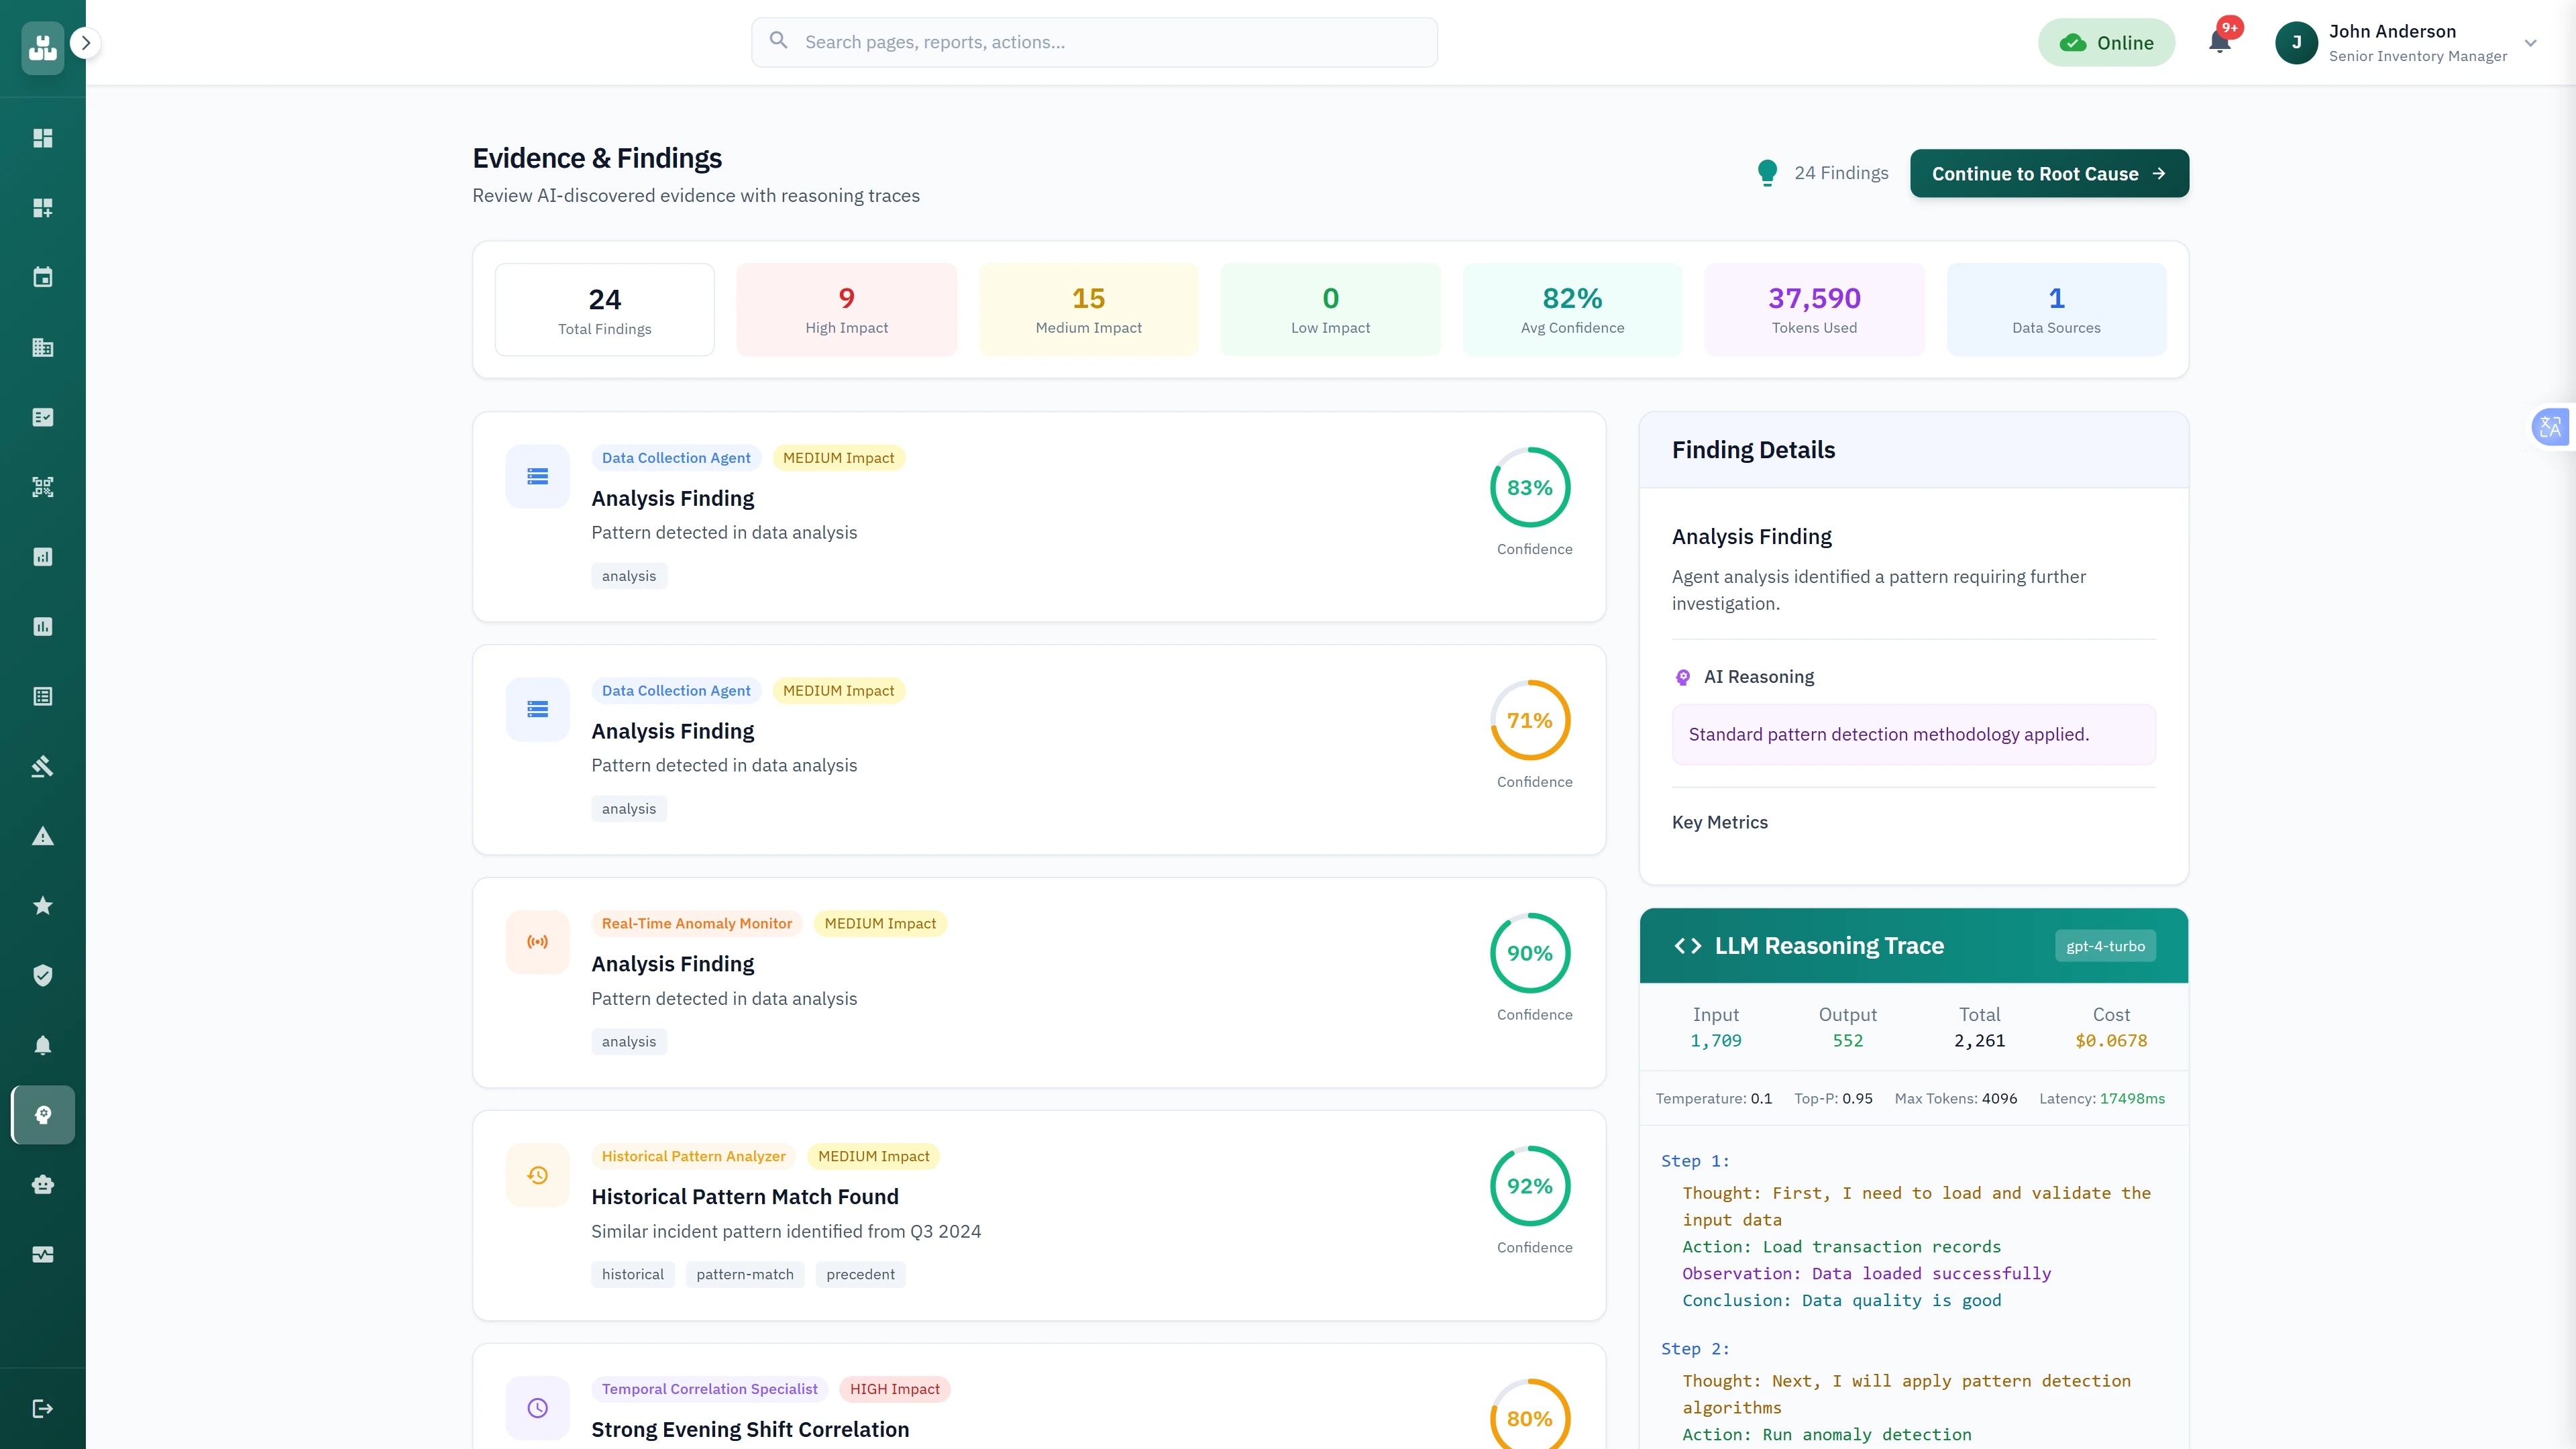Open the notifications bell in sidebar

(42, 1045)
